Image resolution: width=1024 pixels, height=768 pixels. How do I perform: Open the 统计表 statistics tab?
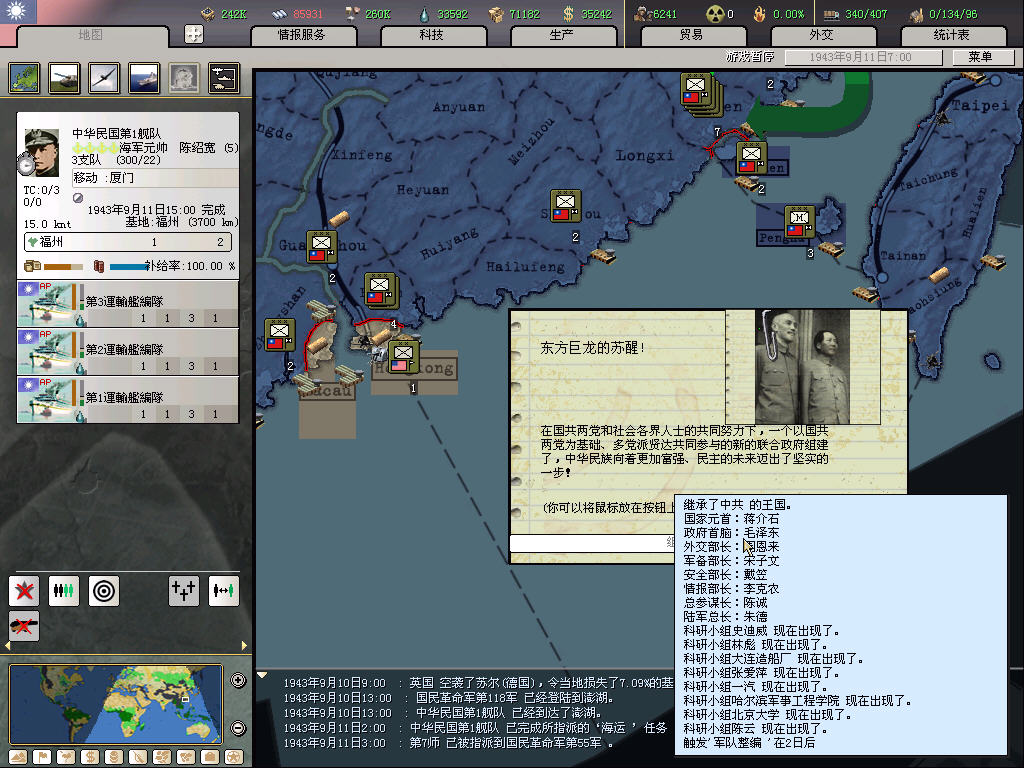[952, 35]
